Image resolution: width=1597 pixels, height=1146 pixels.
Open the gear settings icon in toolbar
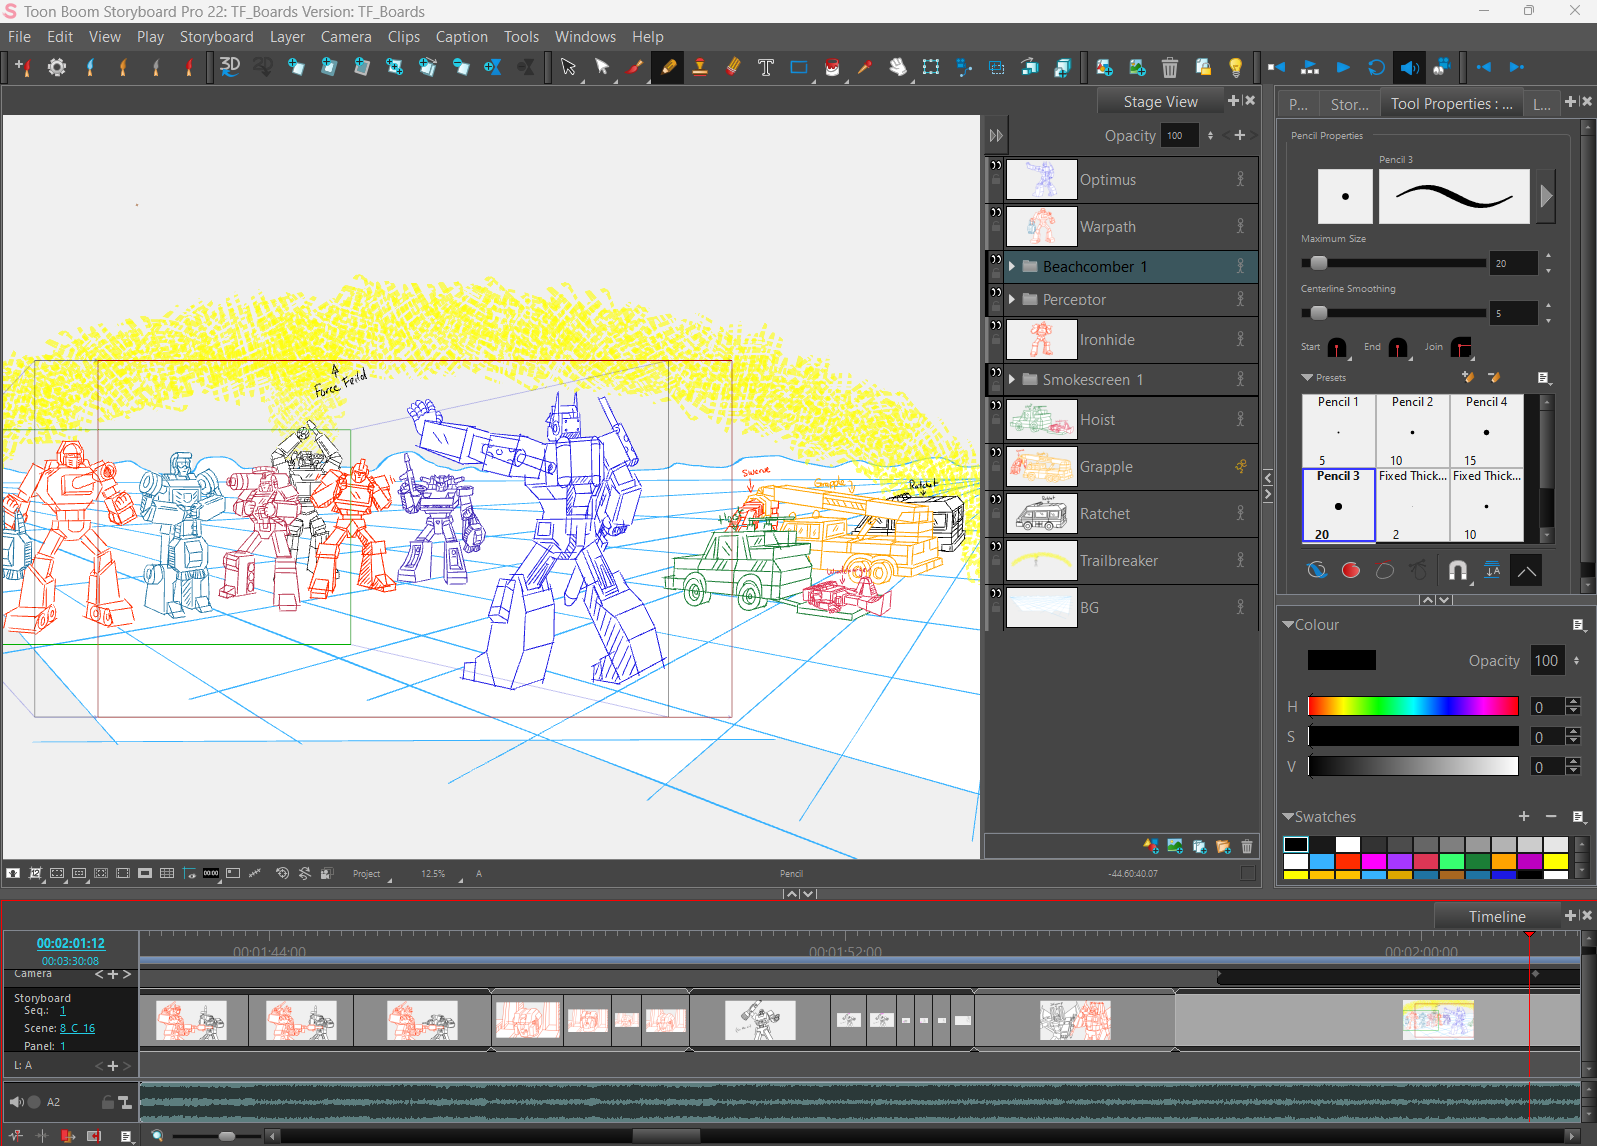[57, 67]
